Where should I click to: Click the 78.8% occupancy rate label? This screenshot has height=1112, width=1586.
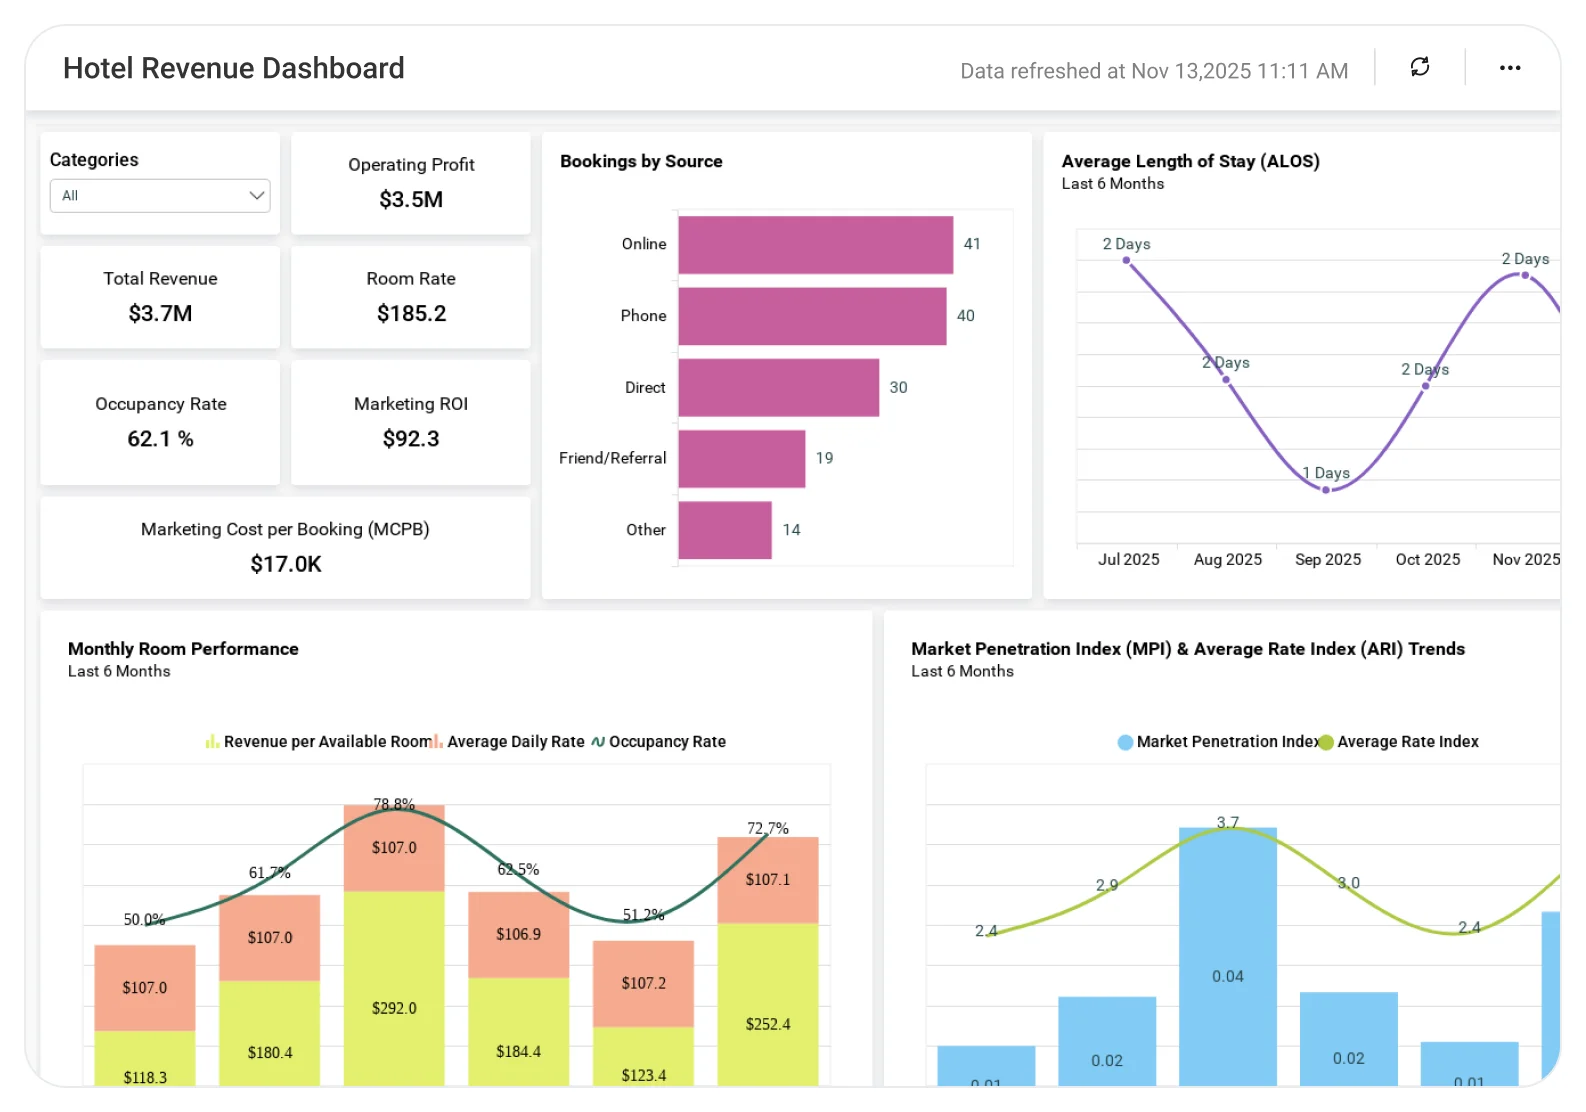tap(394, 804)
